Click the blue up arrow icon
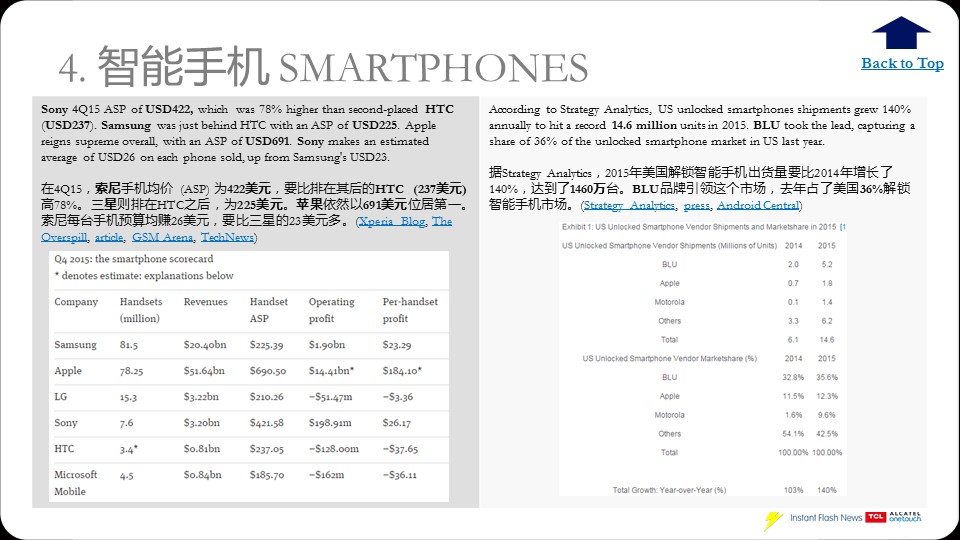960x540 pixels. point(901,32)
